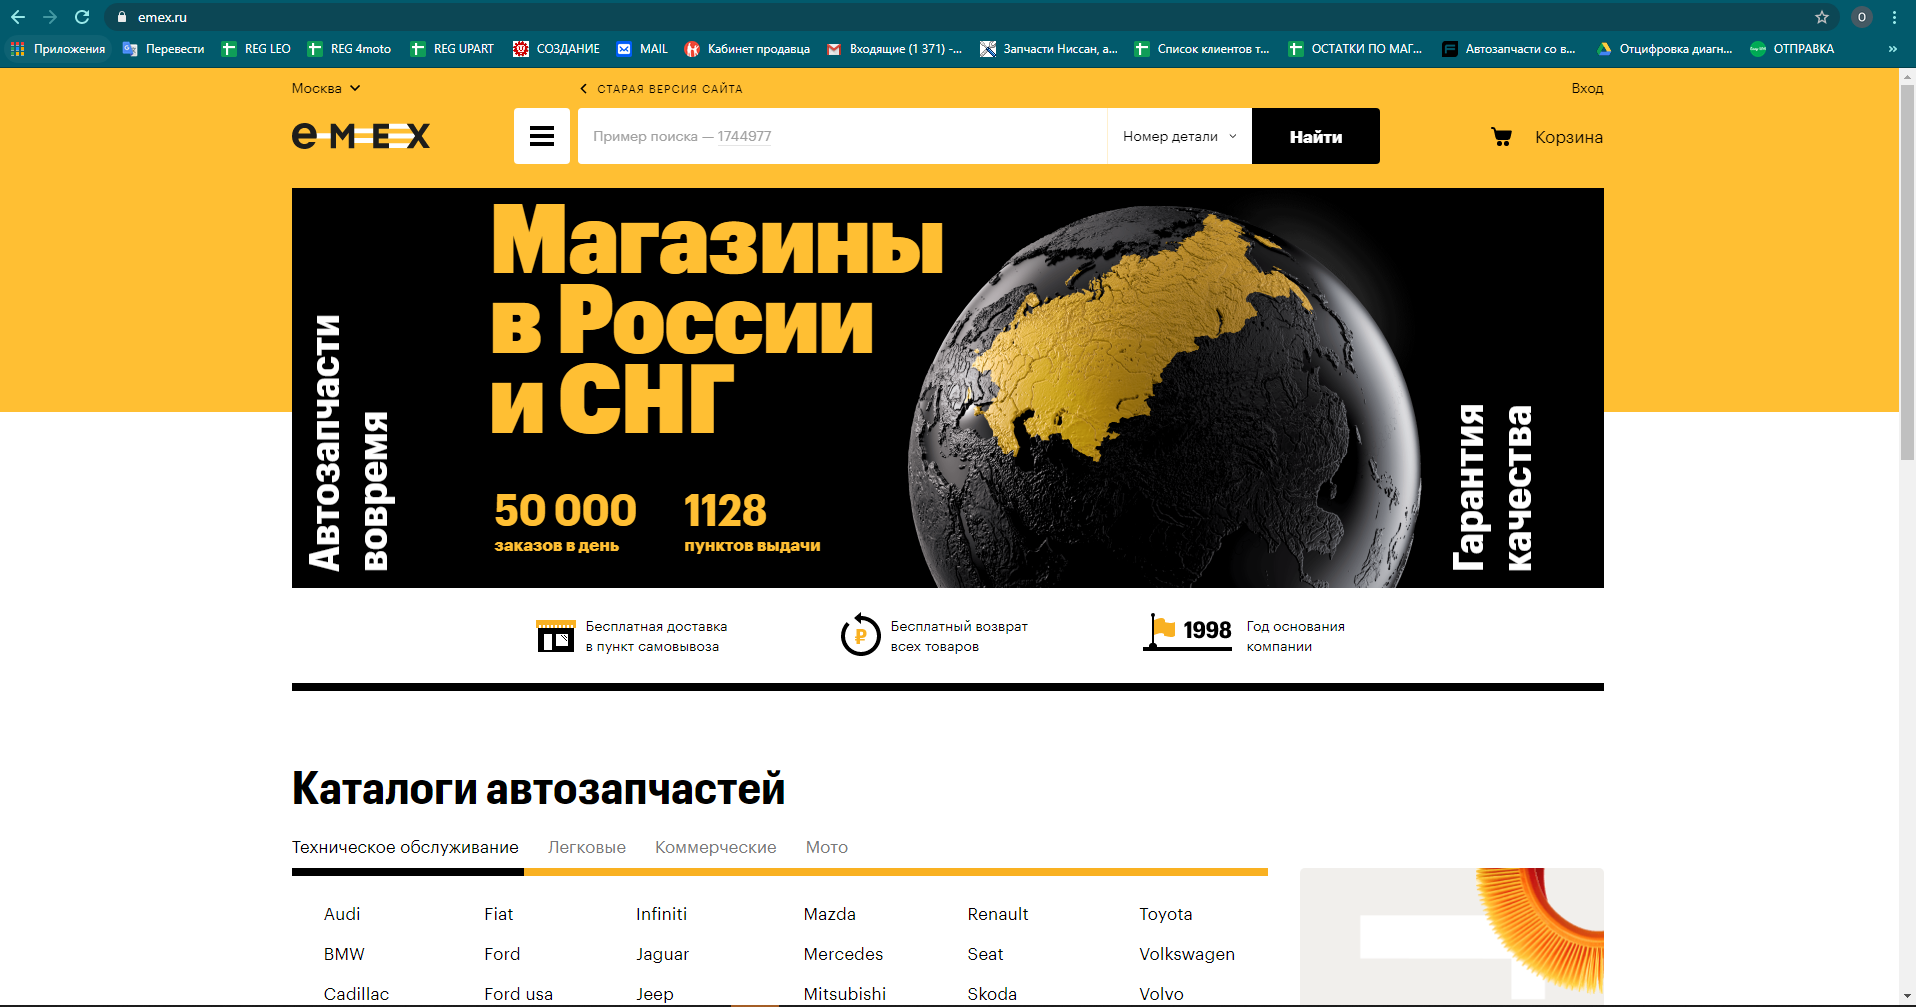1916x1007 pixels.
Task: Open the Renault catalog
Action: click(x=998, y=914)
